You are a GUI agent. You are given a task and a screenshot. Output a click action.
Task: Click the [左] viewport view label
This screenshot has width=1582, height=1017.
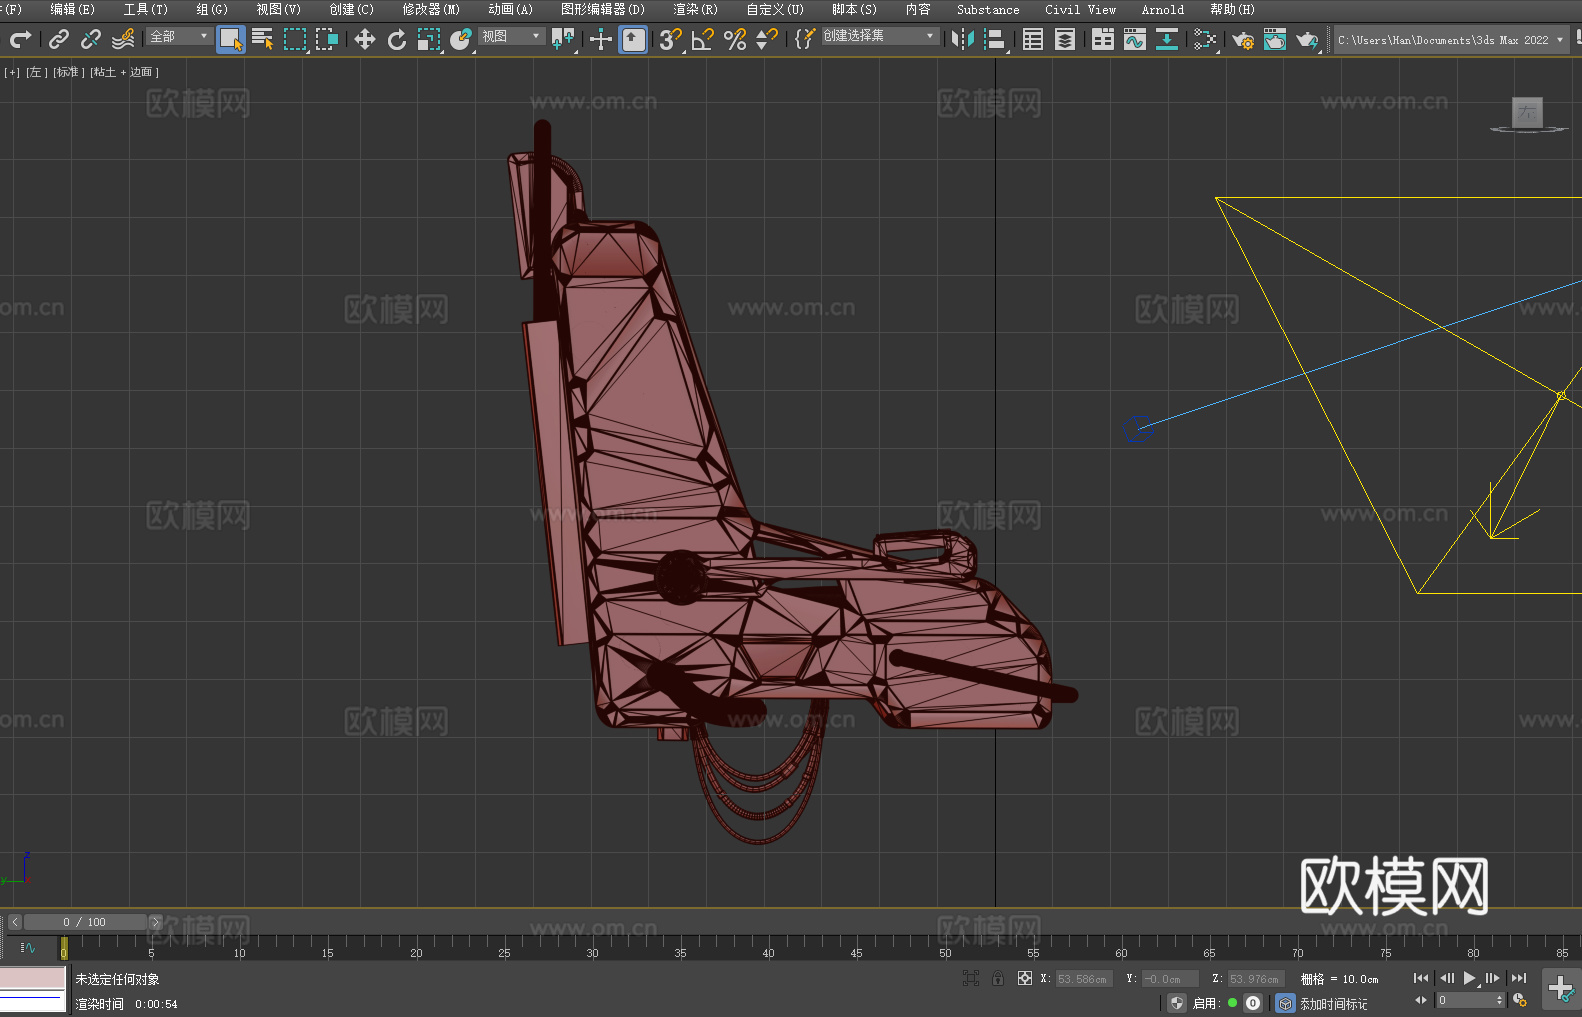36,72
